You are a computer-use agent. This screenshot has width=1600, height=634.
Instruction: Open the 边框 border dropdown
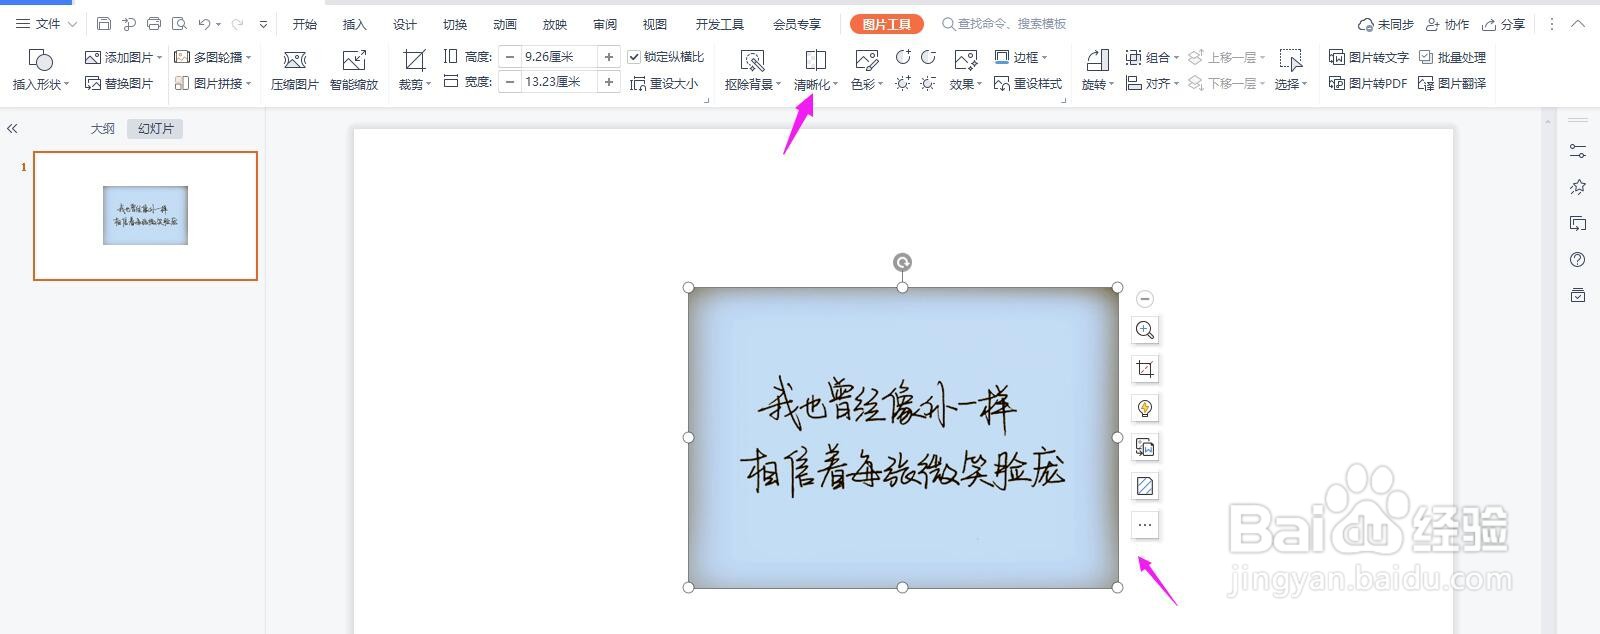[x=1021, y=57]
